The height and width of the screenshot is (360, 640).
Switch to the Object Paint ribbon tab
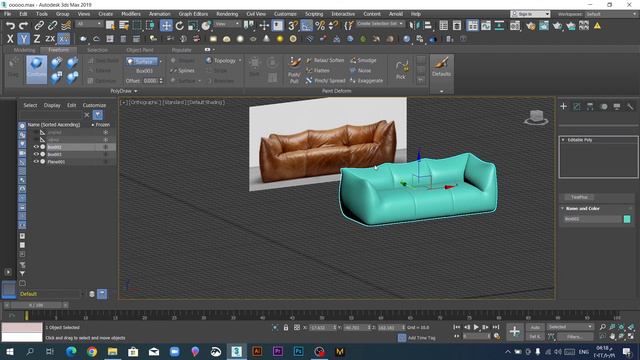[x=140, y=50]
